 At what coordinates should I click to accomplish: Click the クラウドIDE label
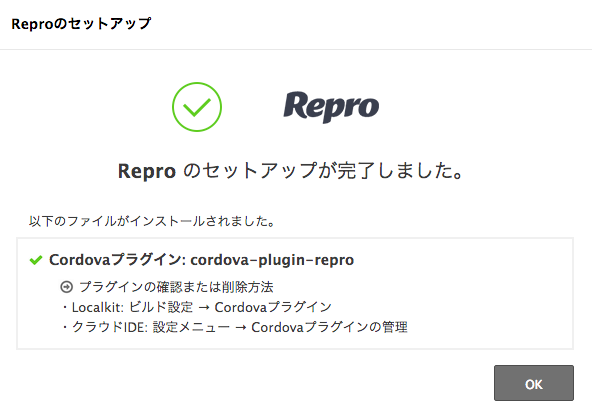[109, 327]
